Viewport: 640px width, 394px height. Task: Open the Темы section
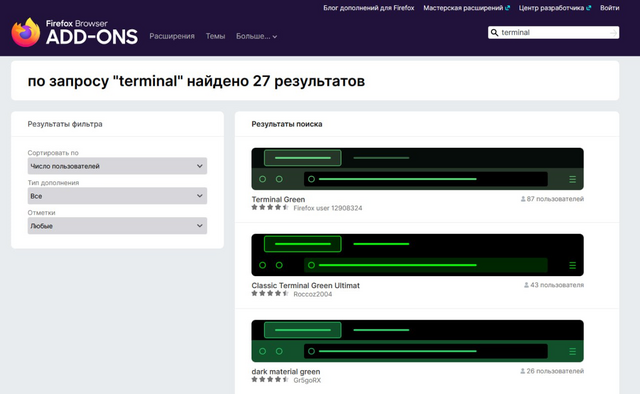pos(216,36)
